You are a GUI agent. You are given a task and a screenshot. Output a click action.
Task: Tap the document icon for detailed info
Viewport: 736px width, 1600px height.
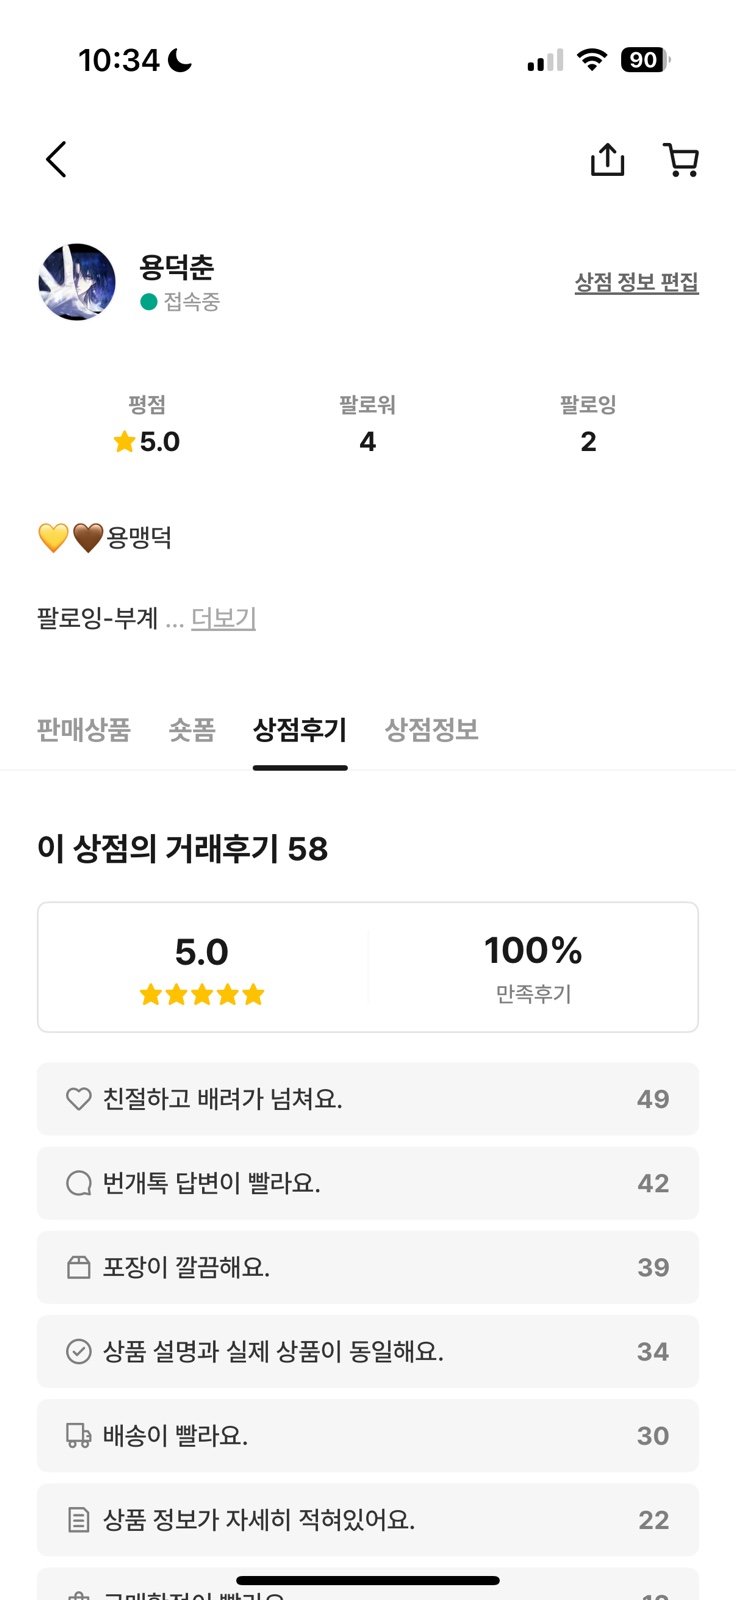point(78,1520)
